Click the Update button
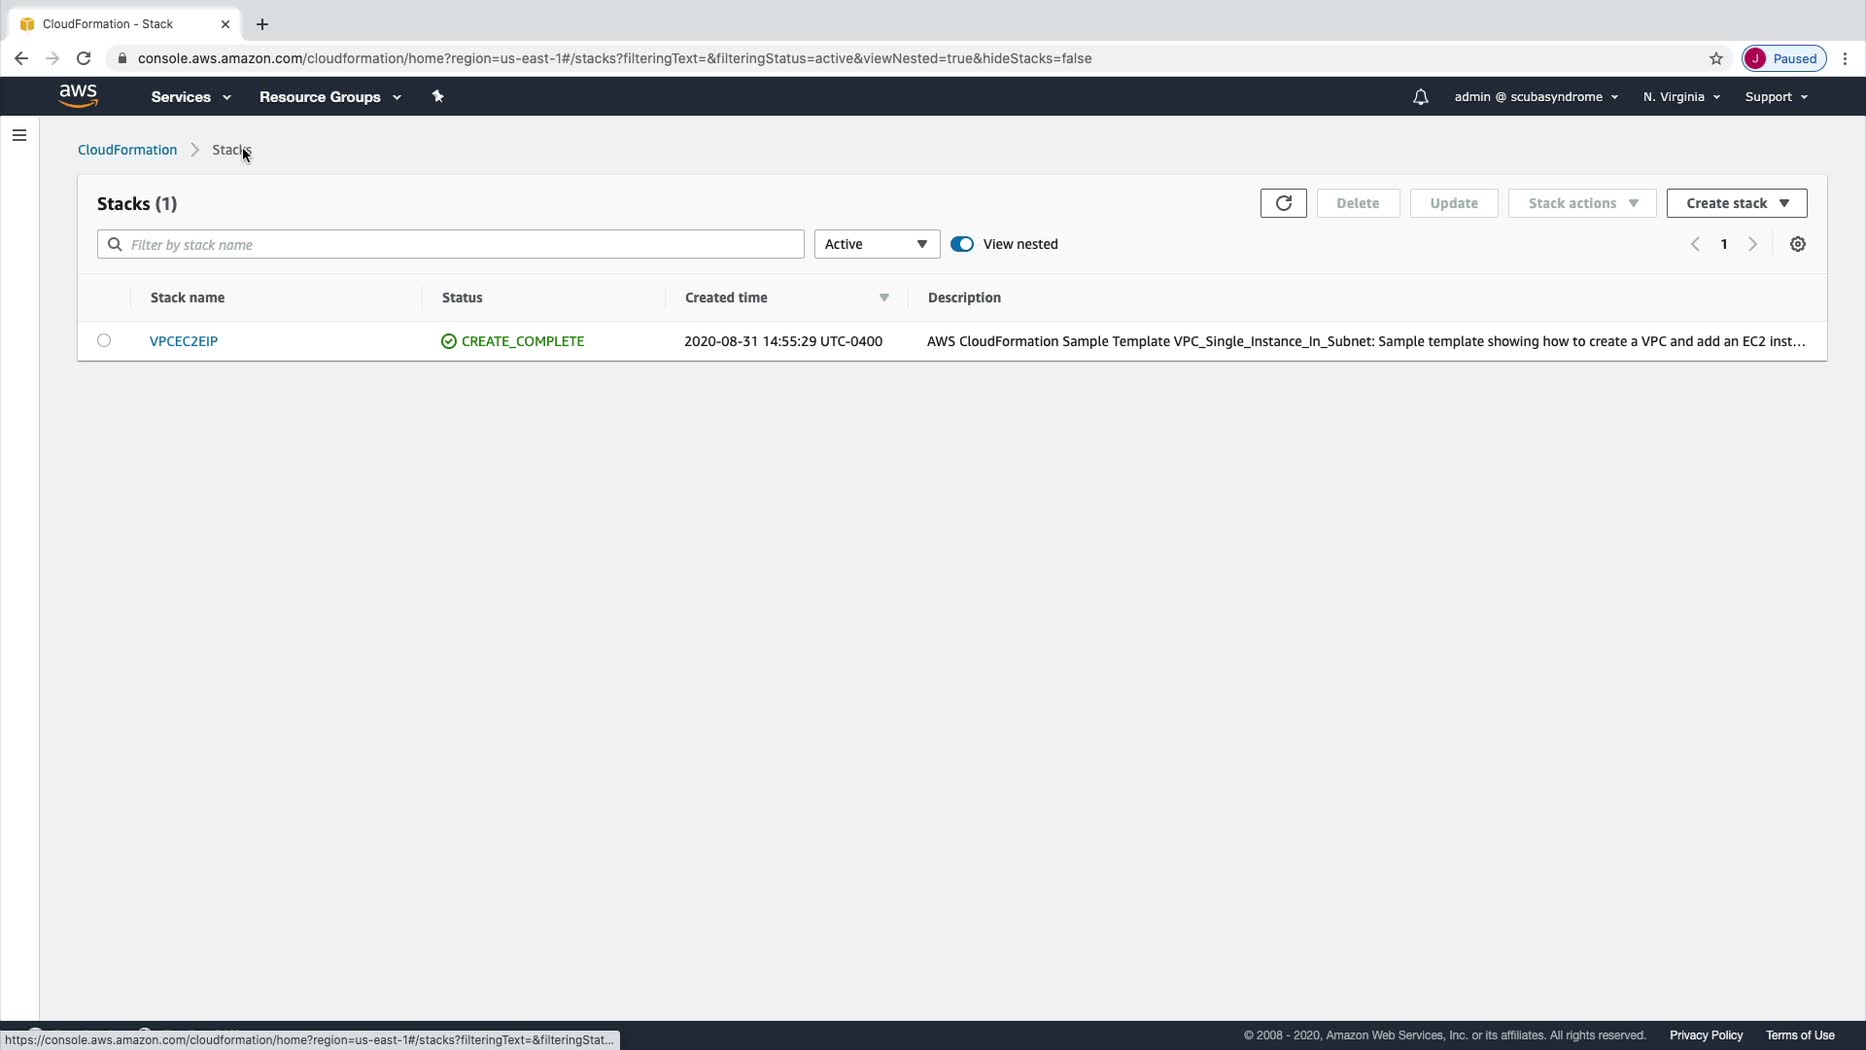This screenshot has width=1866, height=1050. tap(1453, 203)
